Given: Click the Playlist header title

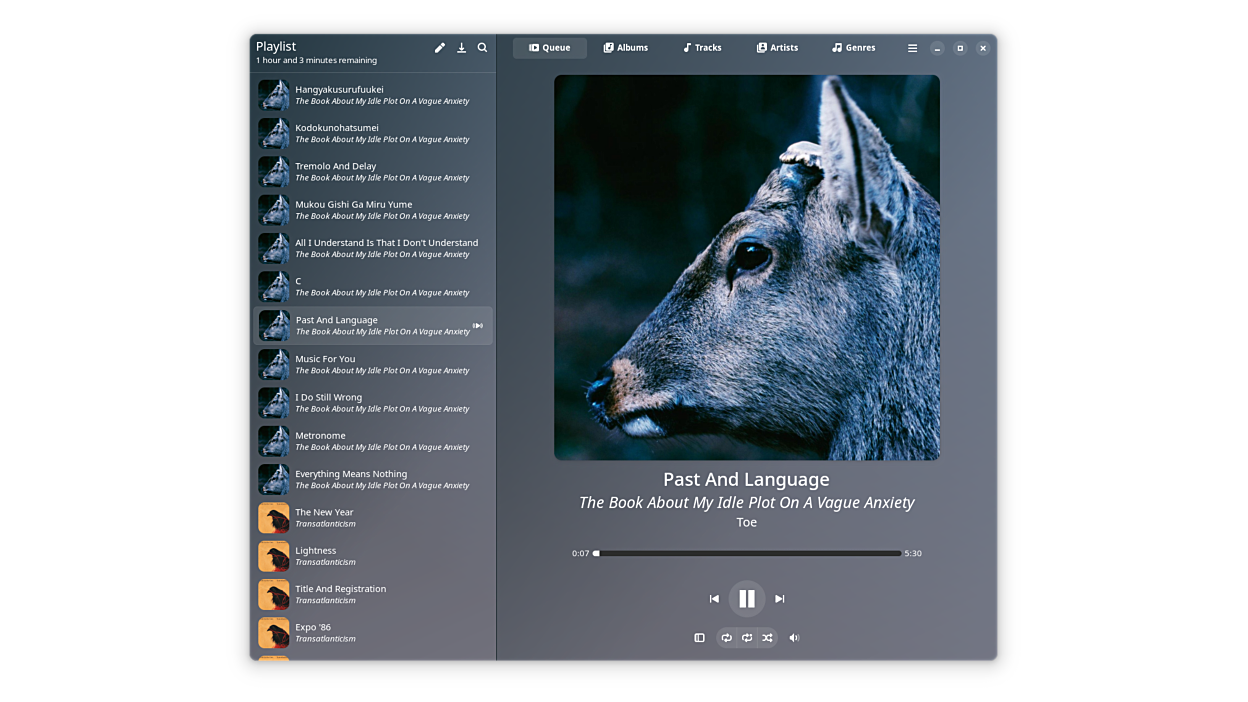Looking at the screenshot, I should tap(276, 46).
